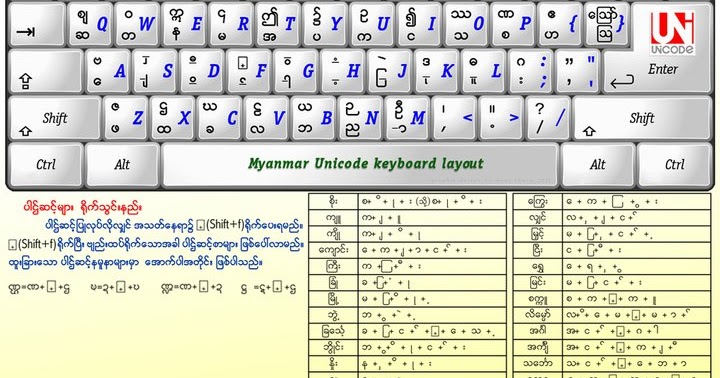Click the less-than < key
This screenshot has width=720, height=378.
(x=455, y=118)
